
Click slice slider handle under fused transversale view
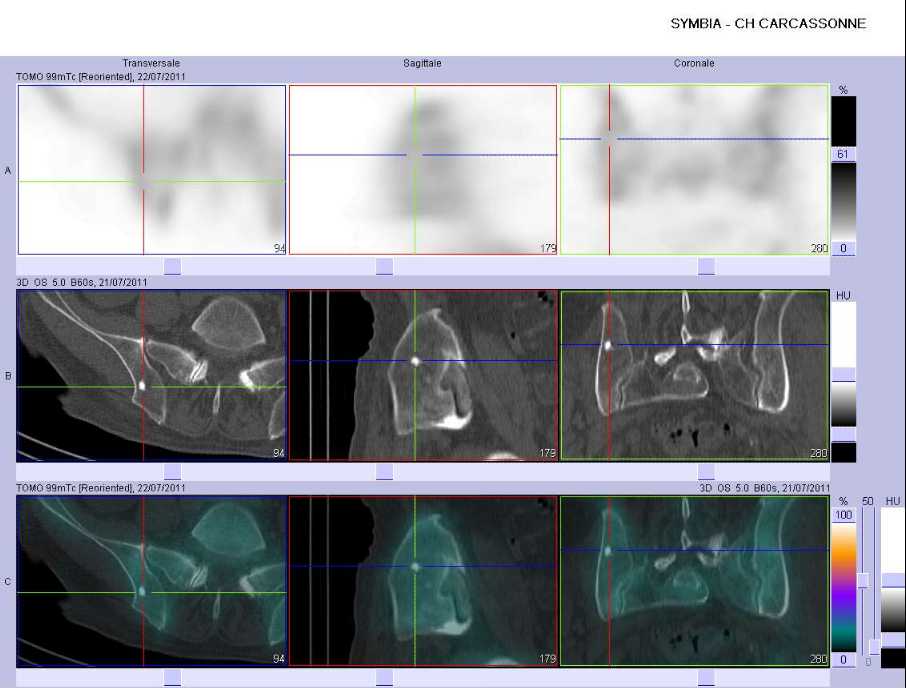[x=172, y=678]
